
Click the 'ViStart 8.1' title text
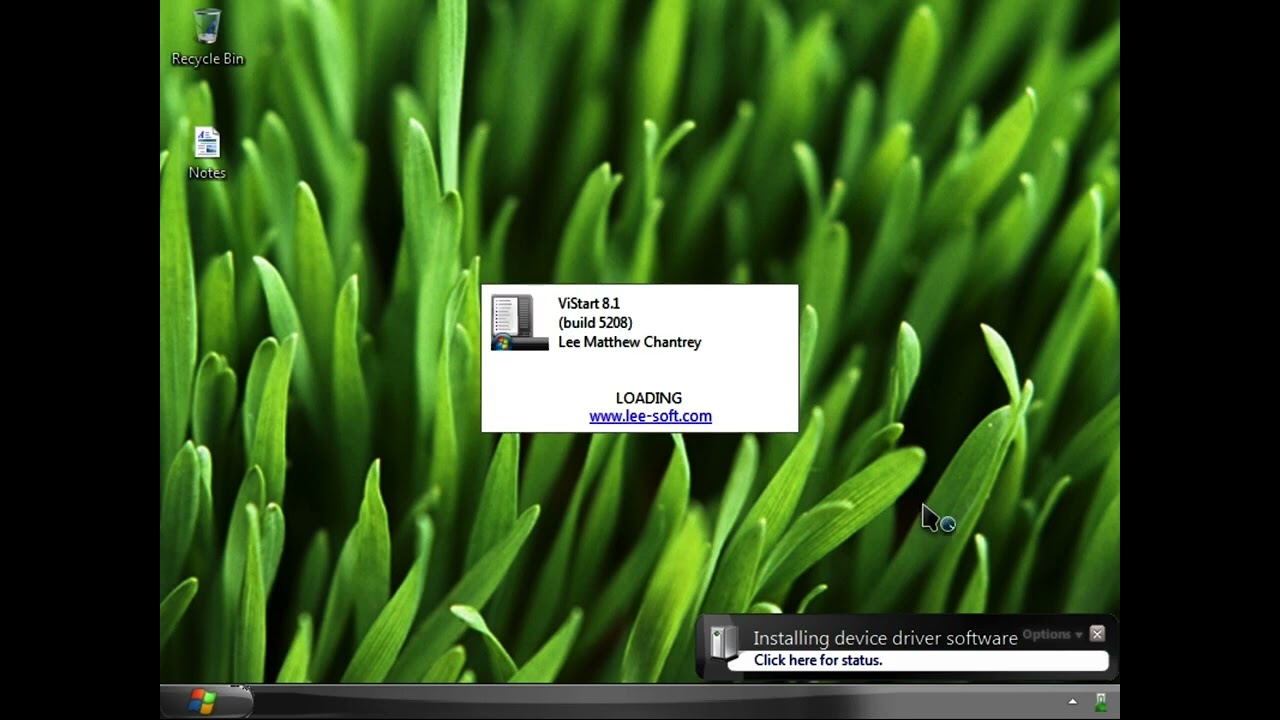(589, 303)
